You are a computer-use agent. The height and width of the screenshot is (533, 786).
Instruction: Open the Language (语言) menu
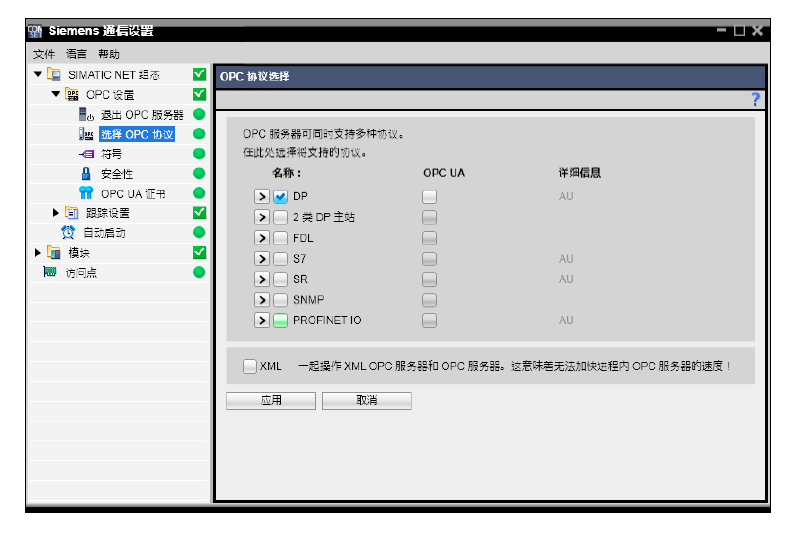(x=76, y=54)
